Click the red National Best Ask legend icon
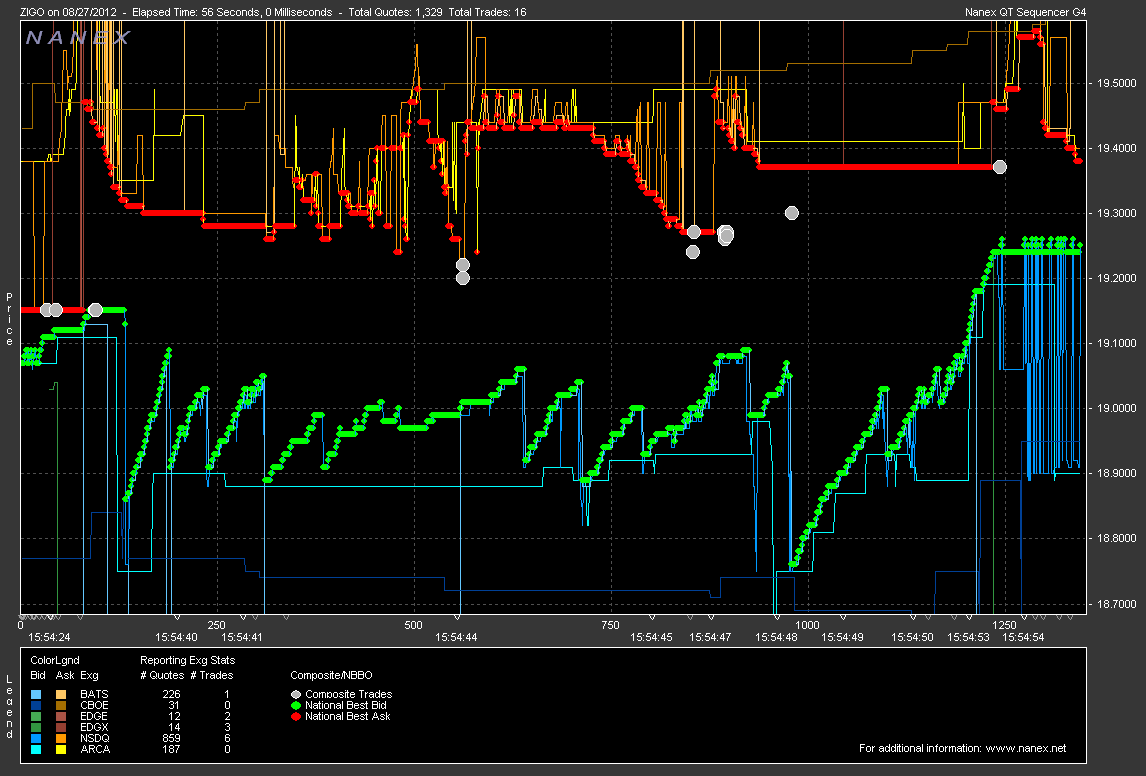The width and height of the screenshot is (1146, 776). pos(296,716)
